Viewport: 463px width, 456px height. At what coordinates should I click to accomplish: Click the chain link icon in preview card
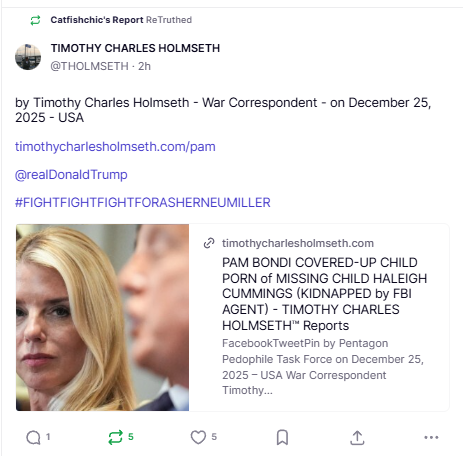pos(209,243)
